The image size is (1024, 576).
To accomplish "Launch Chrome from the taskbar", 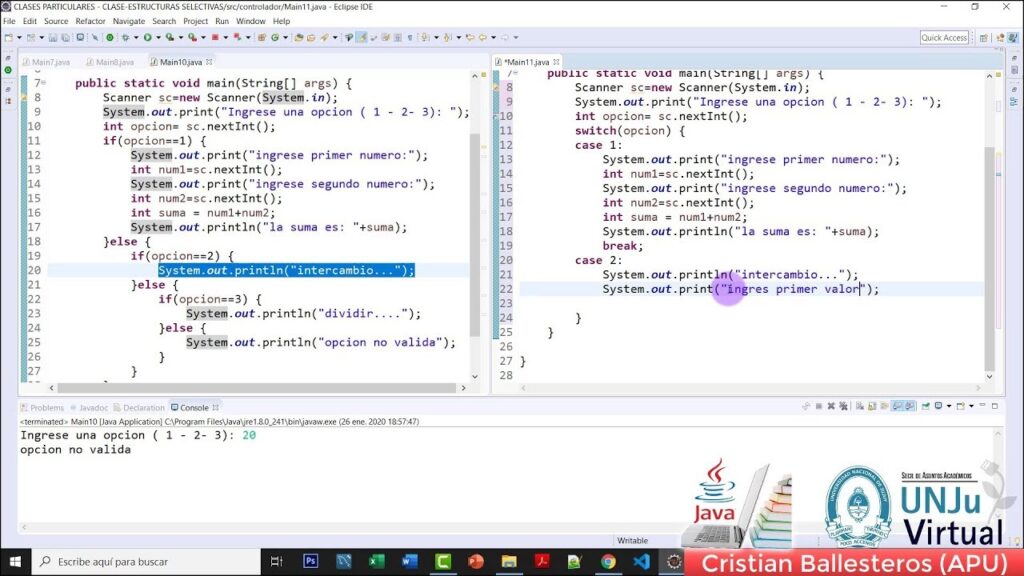I will [x=607, y=562].
